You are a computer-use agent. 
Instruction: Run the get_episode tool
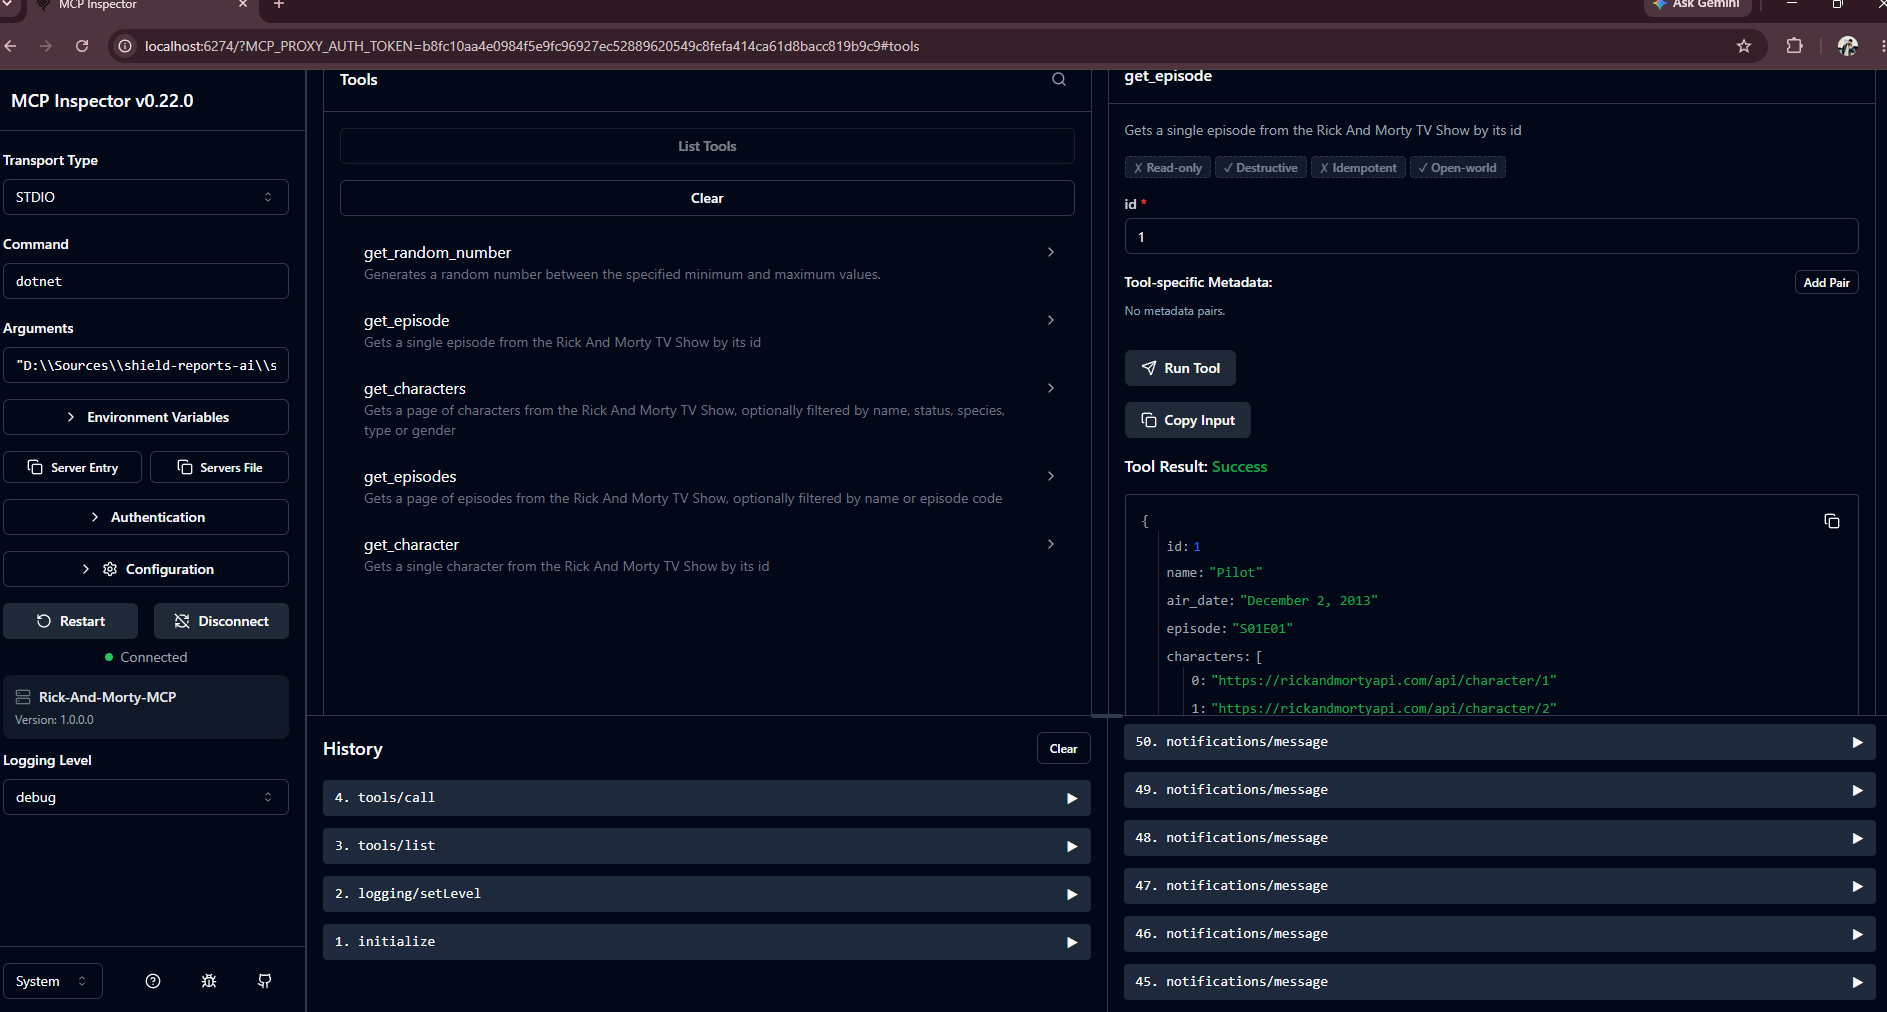[x=1180, y=368]
